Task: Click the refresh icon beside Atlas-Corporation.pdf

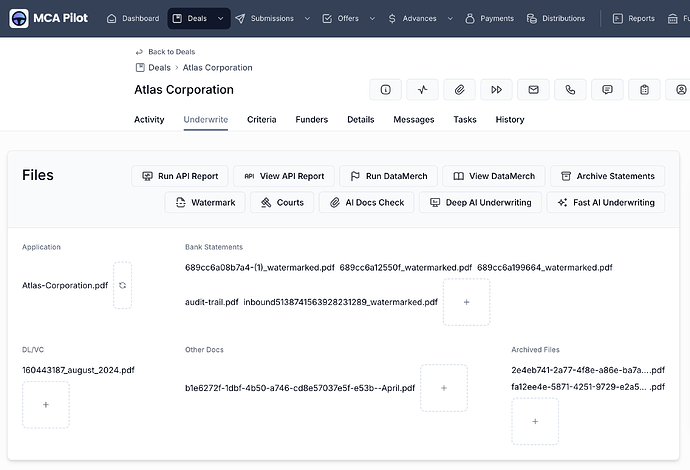Action: [122, 285]
